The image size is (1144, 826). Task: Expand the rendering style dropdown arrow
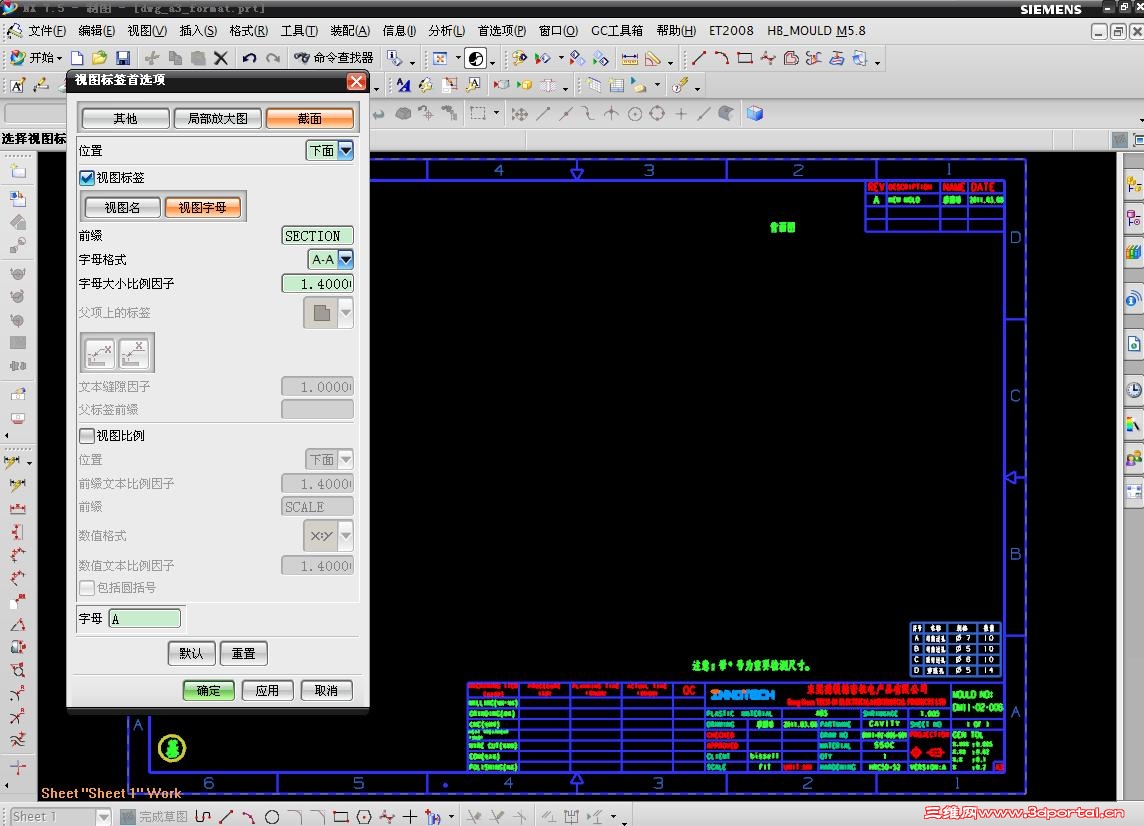point(492,61)
